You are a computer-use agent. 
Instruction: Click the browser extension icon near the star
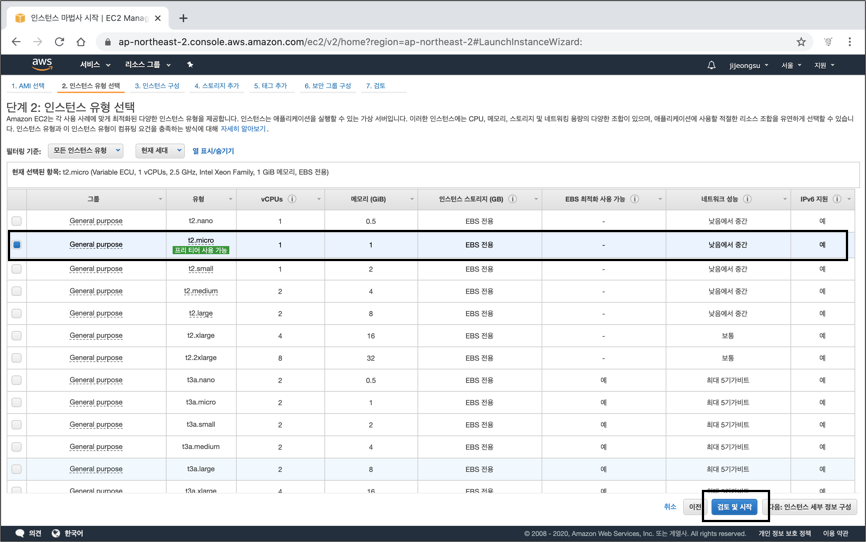click(828, 42)
